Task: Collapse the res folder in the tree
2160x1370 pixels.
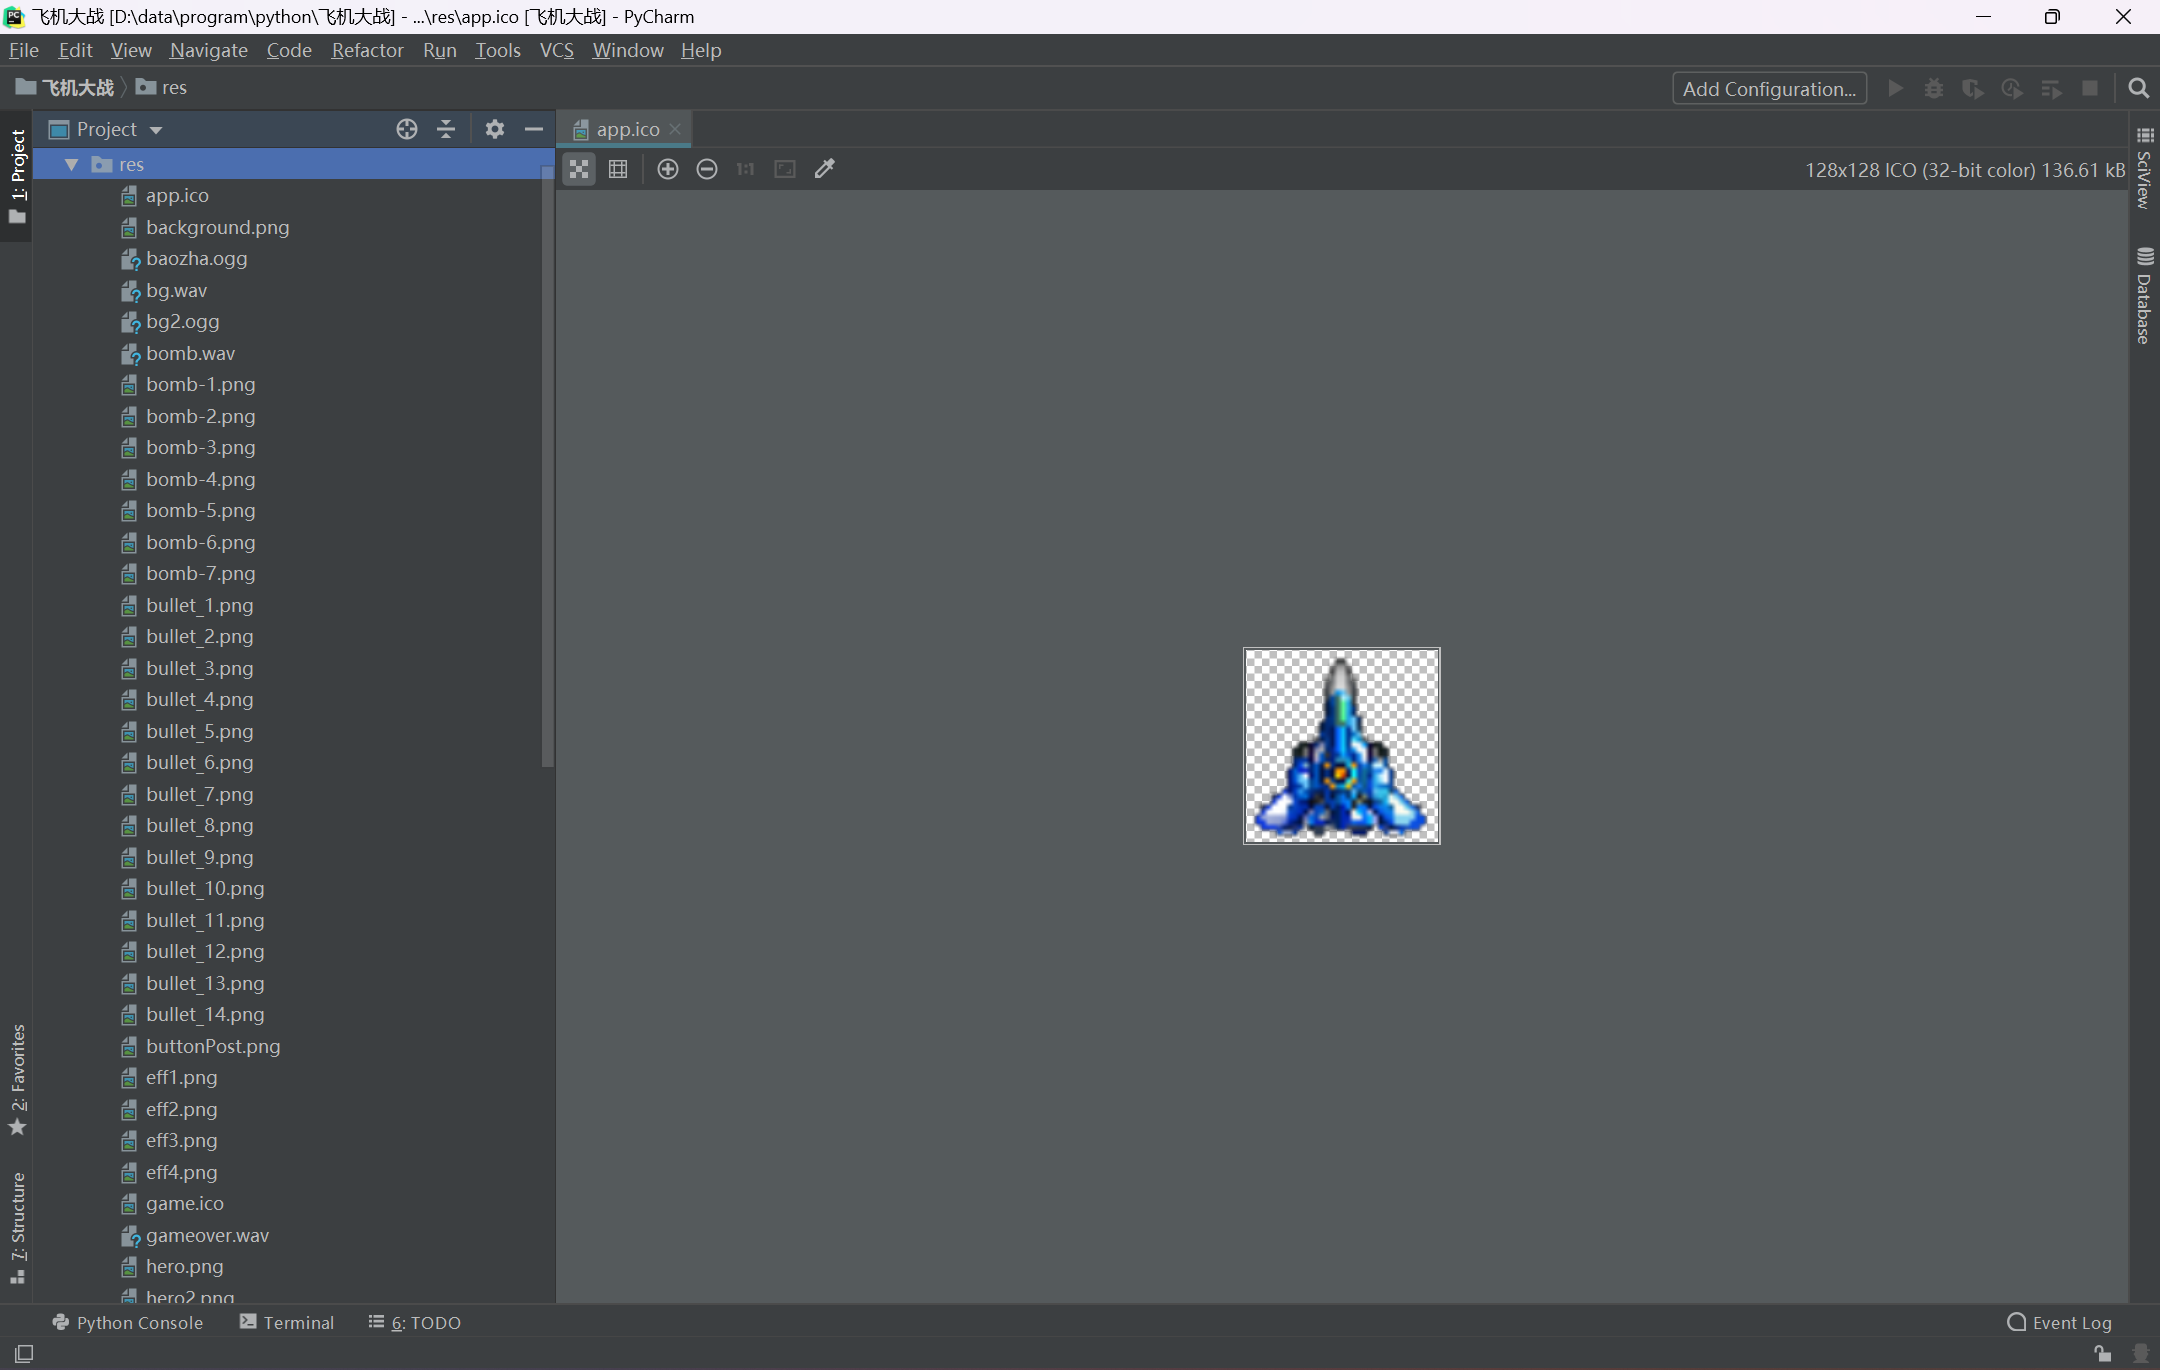Action: click(72, 164)
